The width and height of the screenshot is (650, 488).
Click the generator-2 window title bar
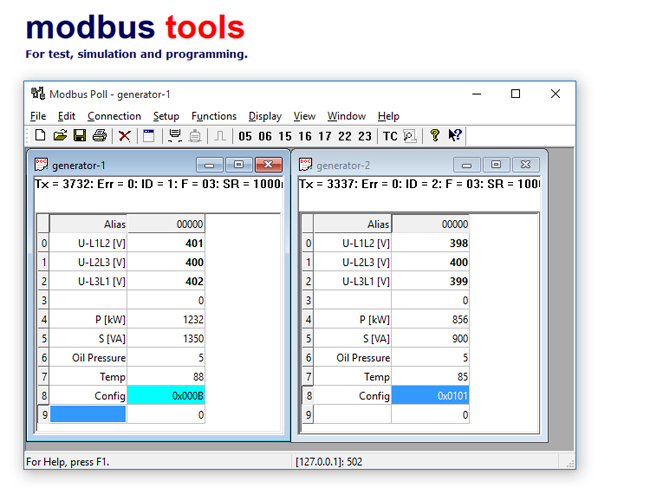point(419,165)
